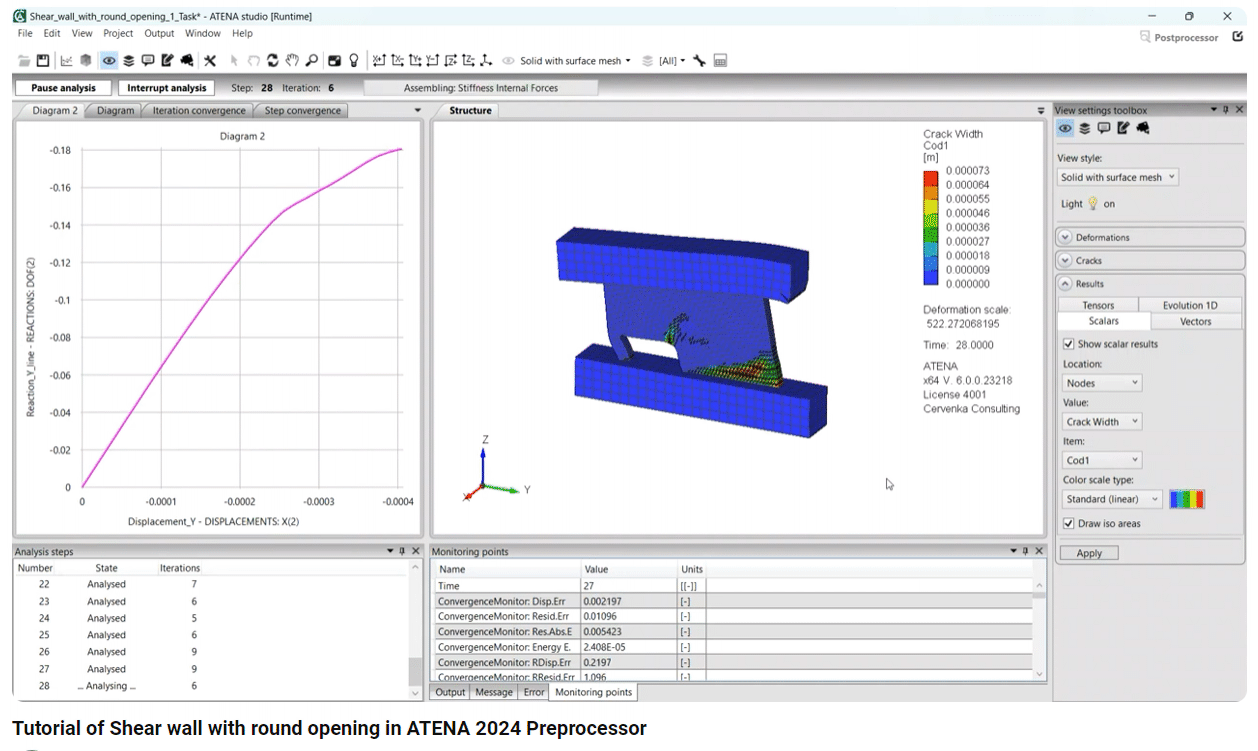Screen dimensions: 1258x751
Task: Set view along Y+ axis icon
Action: (x=416, y=61)
